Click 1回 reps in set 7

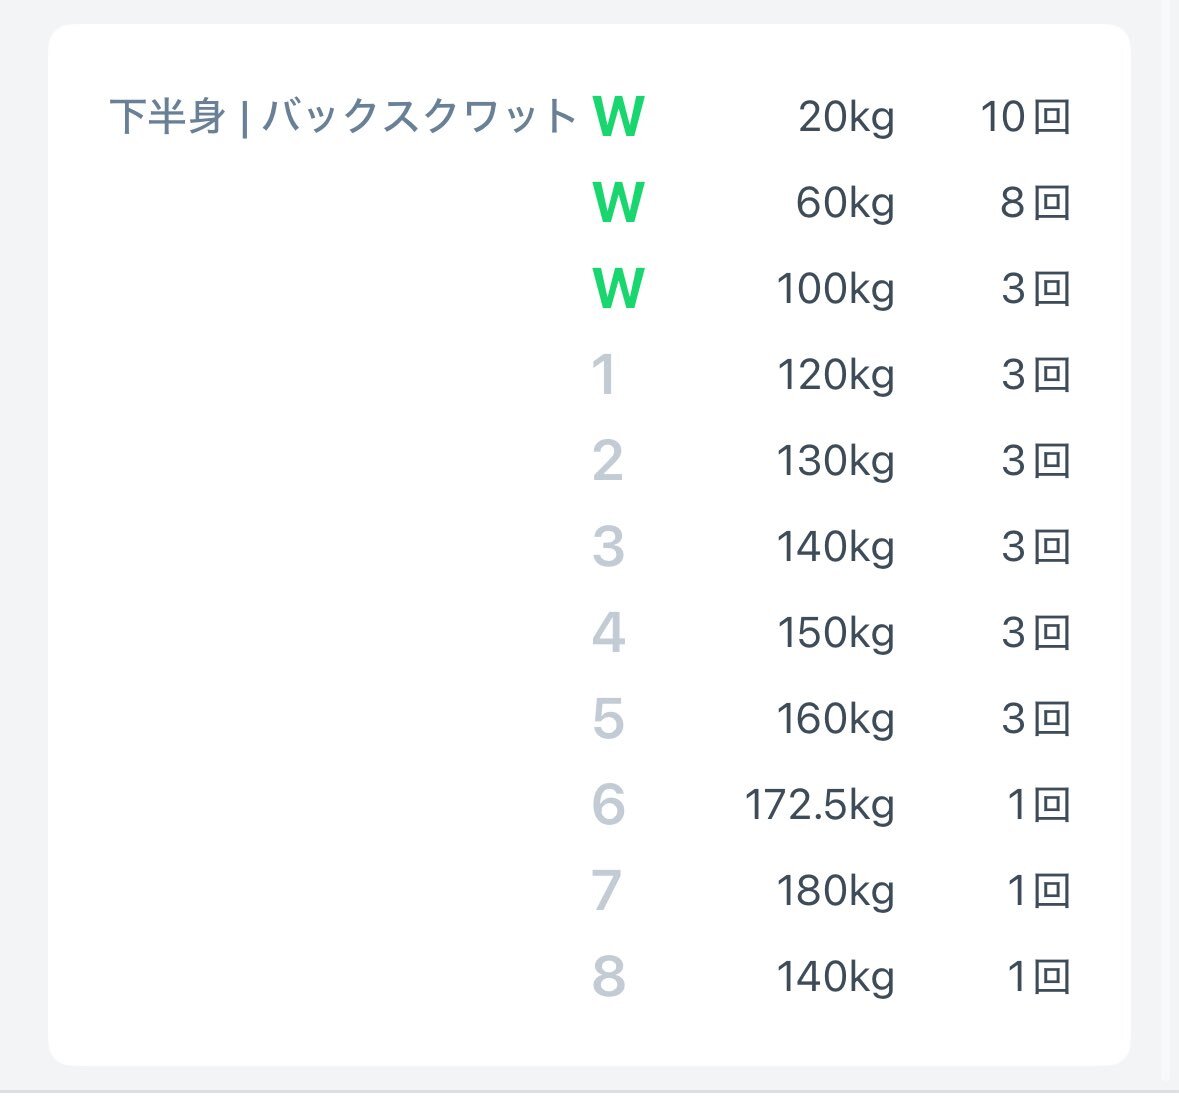click(x=1038, y=891)
